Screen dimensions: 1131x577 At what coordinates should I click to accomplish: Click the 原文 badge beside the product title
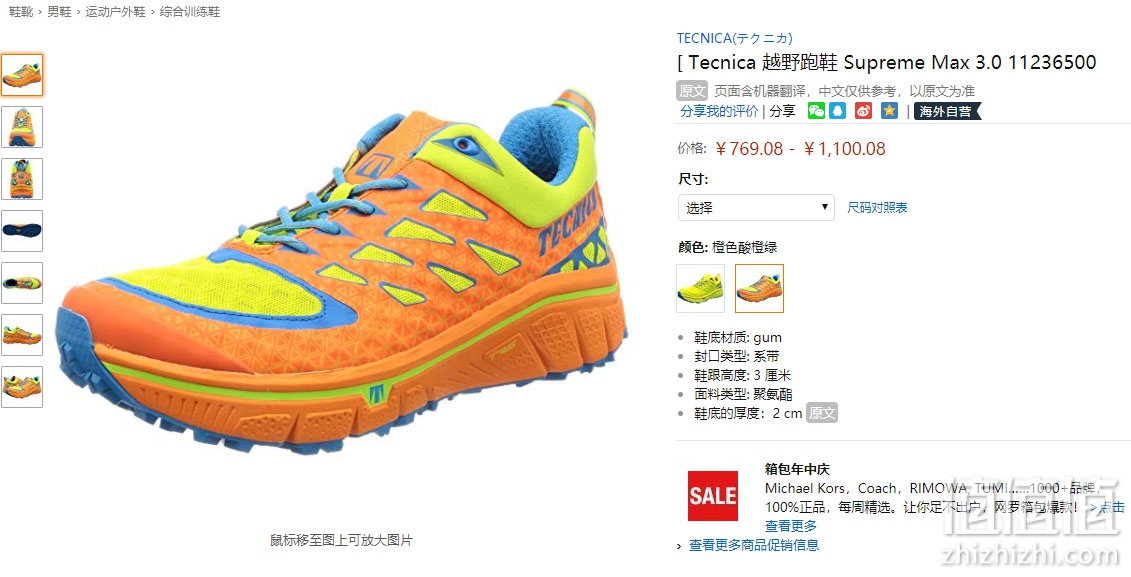pyautogui.click(x=692, y=91)
